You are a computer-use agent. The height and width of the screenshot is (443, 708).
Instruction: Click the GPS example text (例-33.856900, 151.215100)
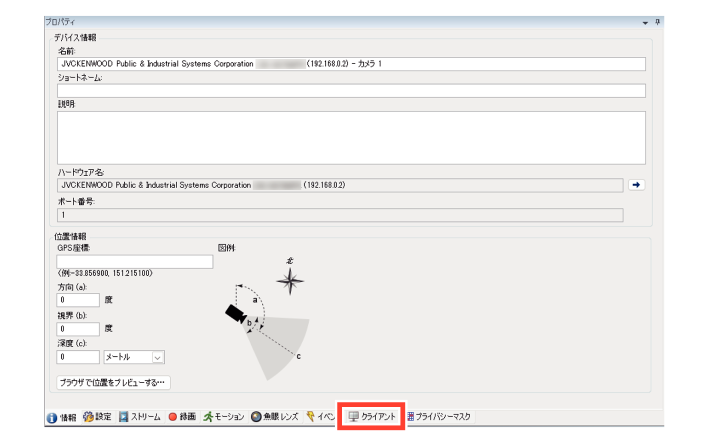tap(105, 273)
